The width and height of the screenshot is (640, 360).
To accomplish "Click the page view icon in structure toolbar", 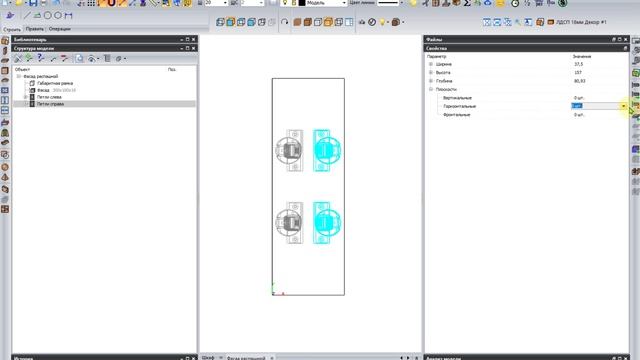I will [79, 58].
